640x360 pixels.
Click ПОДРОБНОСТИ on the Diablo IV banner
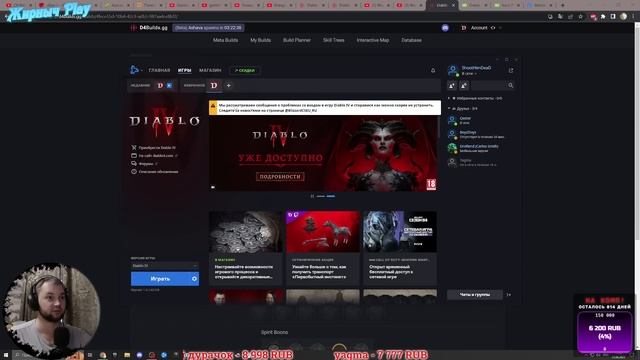pos(280,177)
